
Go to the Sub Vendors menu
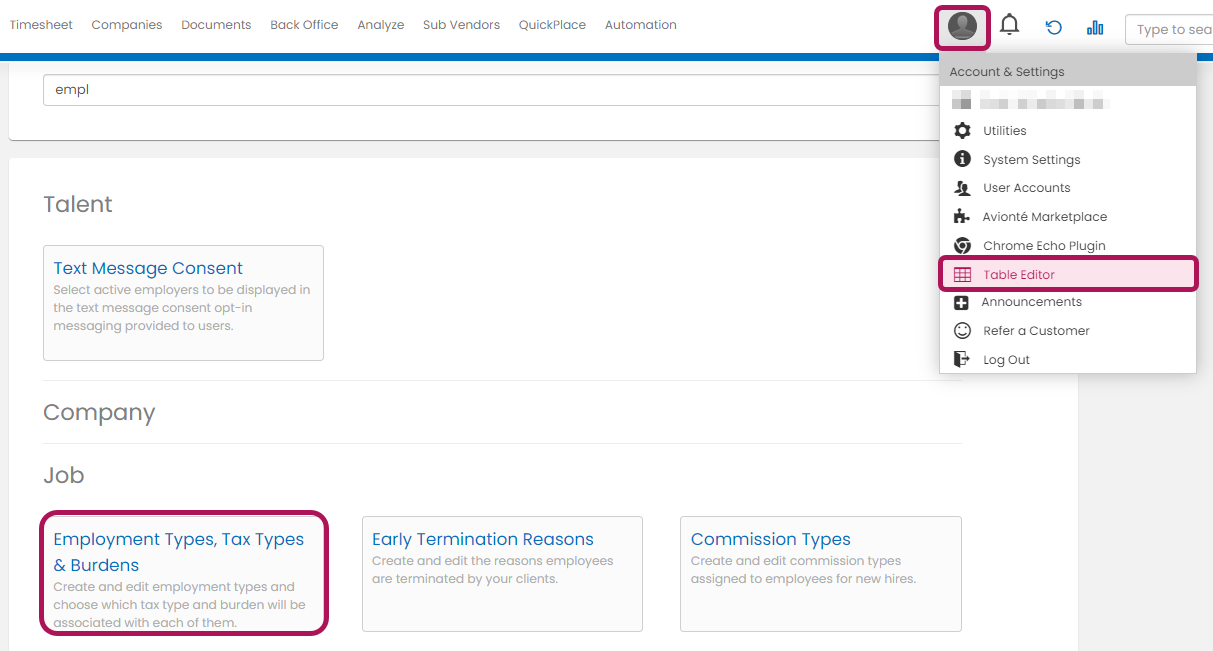[x=461, y=25]
